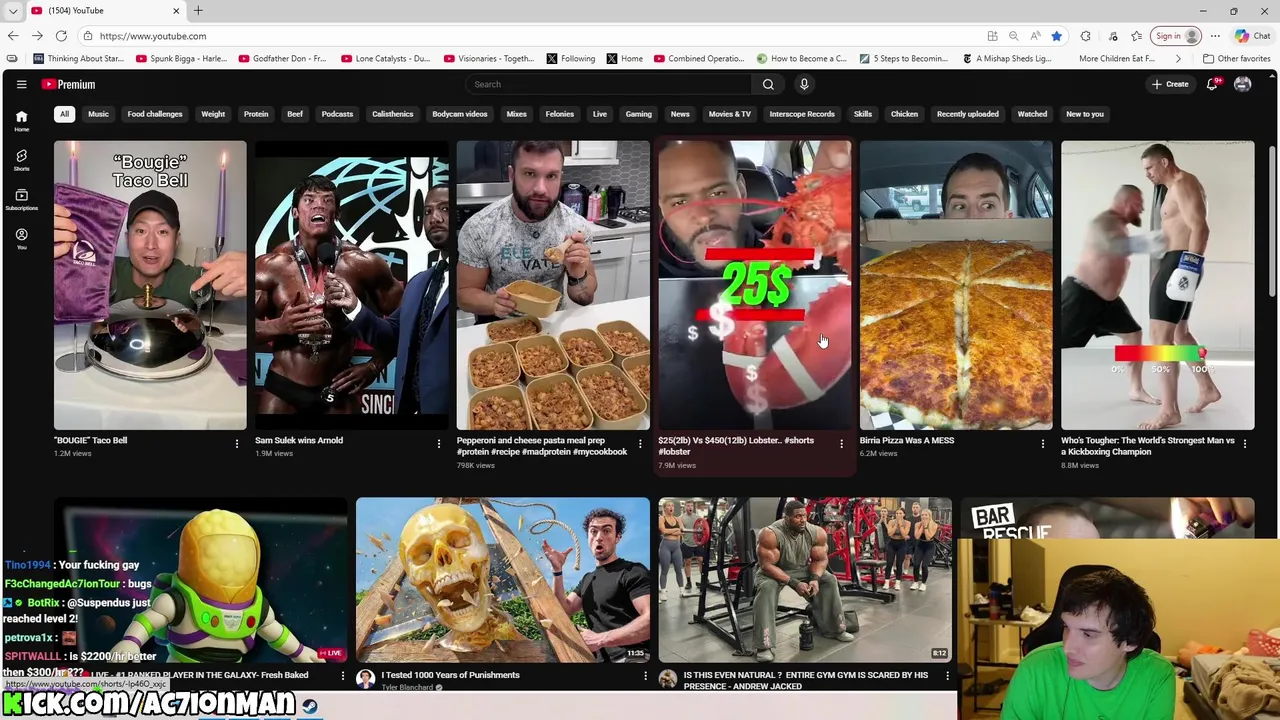This screenshot has width=1280, height=720.
Task: Select the Interscope Records chip
Action: tap(802, 114)
